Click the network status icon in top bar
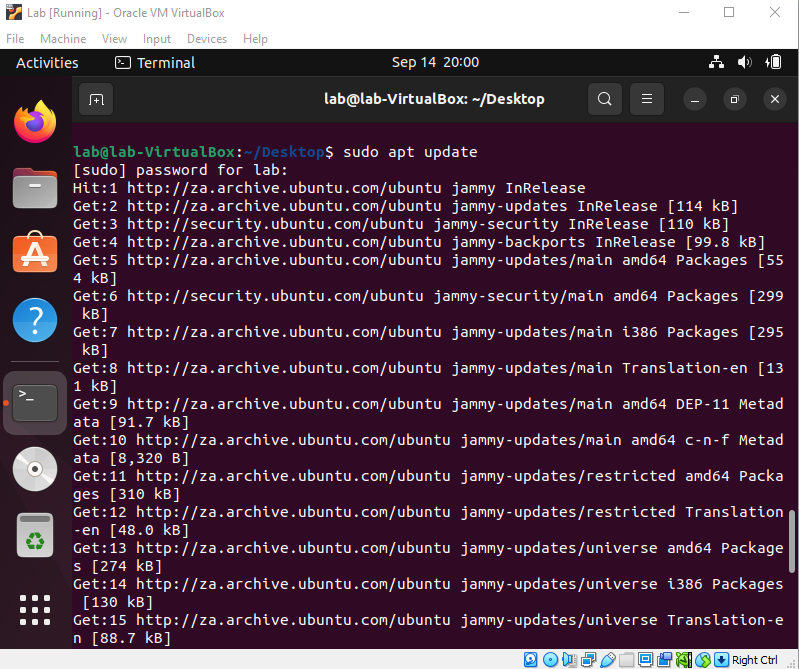 [x=716, y=62]
